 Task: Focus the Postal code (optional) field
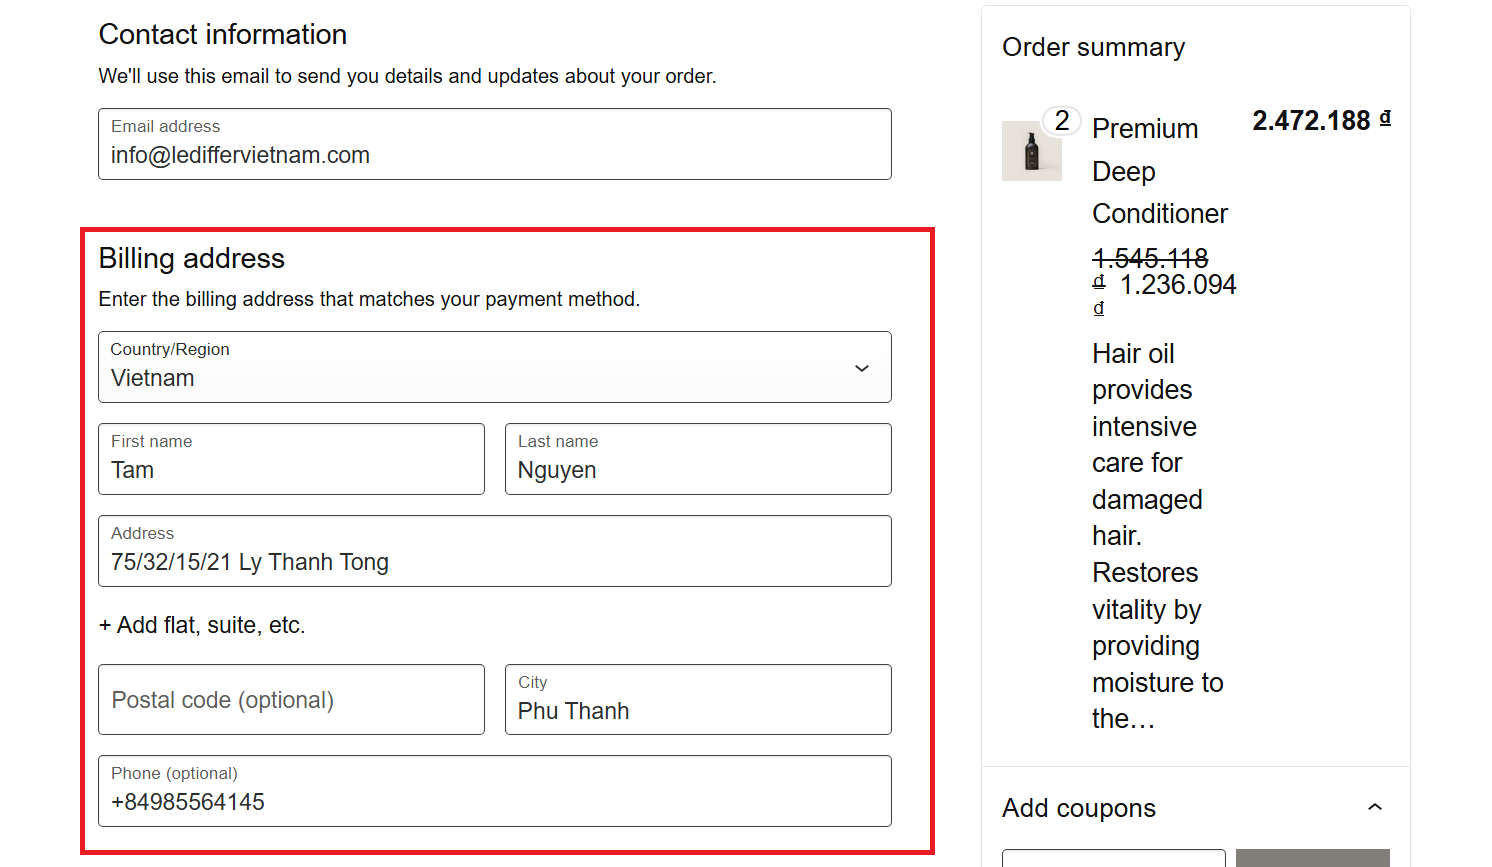tap(291, 700)
